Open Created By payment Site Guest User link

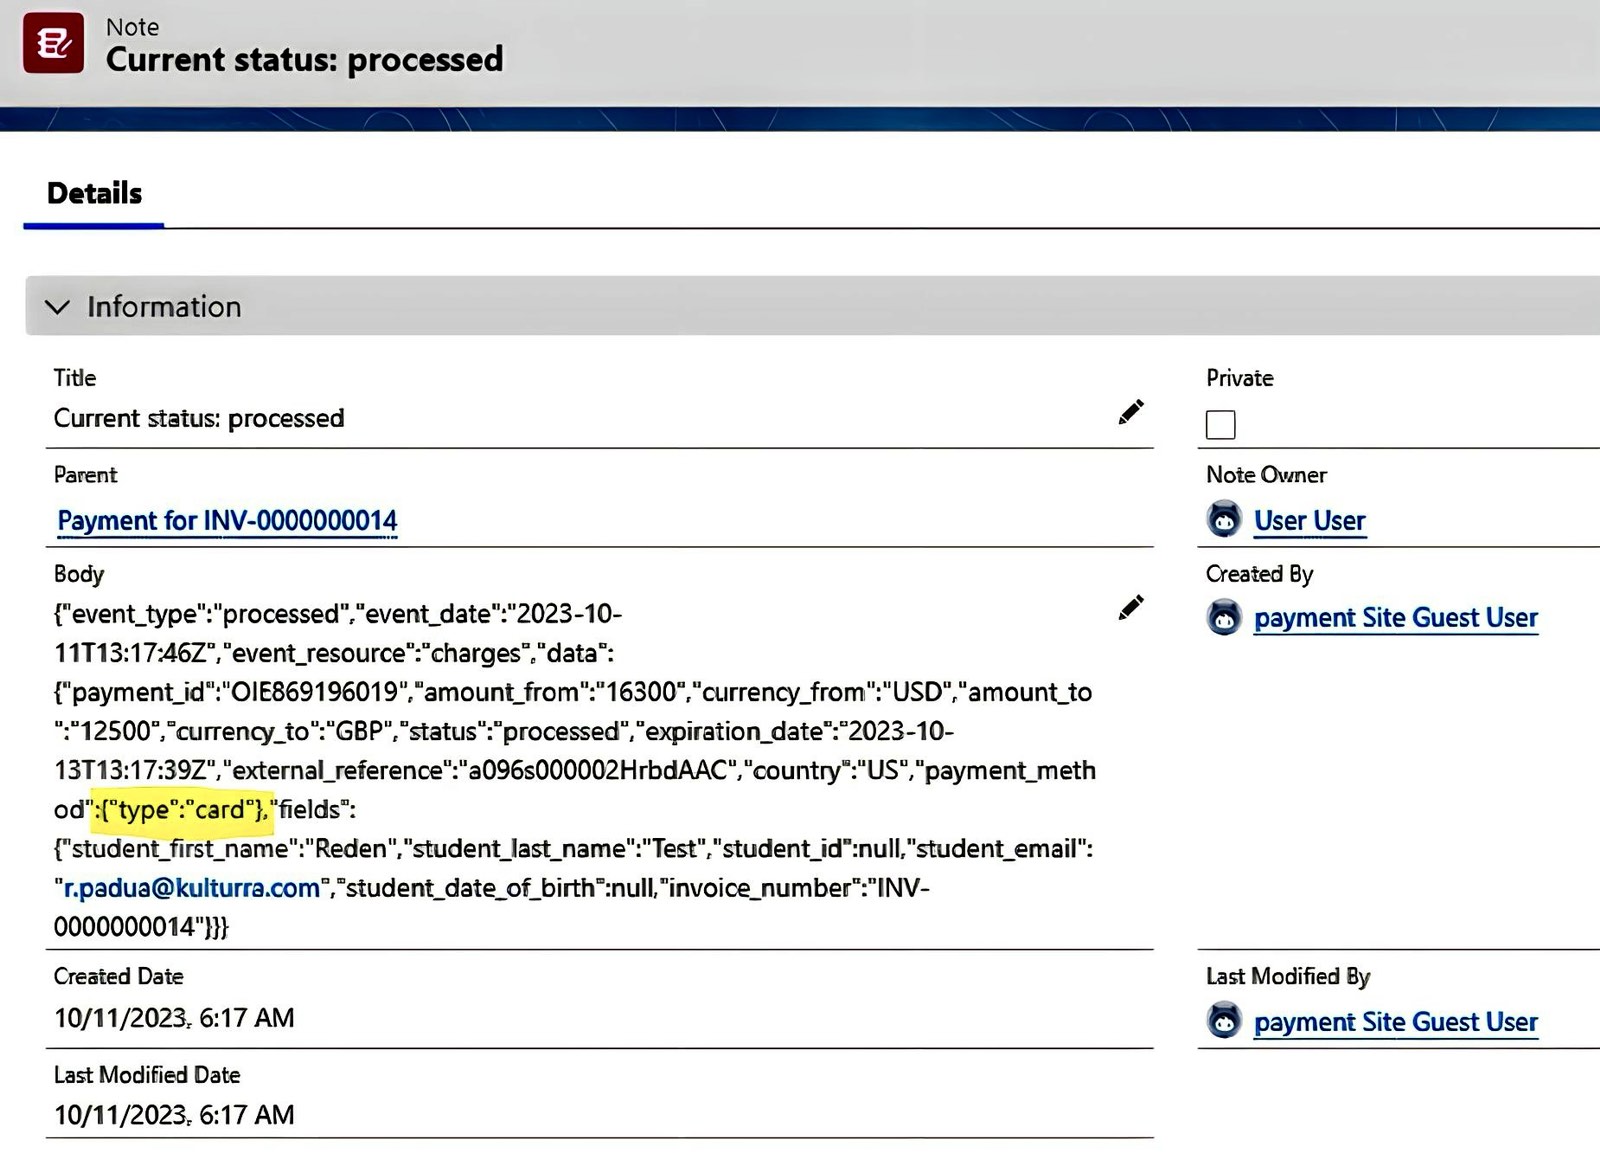(x=1395, y=618)
